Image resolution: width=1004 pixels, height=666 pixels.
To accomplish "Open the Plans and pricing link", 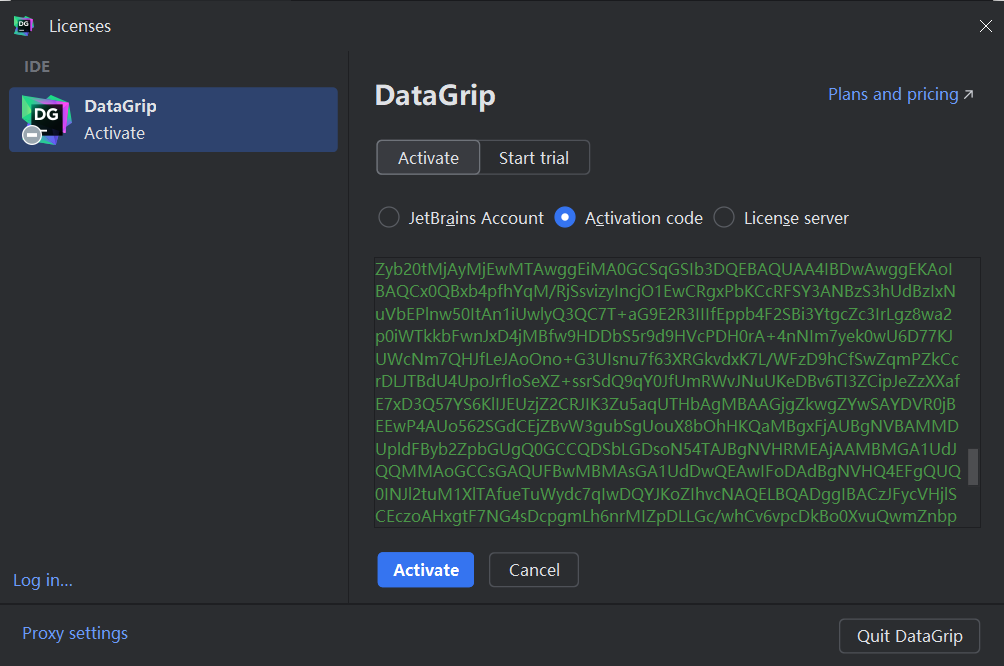I will click(x=901, y=94).
